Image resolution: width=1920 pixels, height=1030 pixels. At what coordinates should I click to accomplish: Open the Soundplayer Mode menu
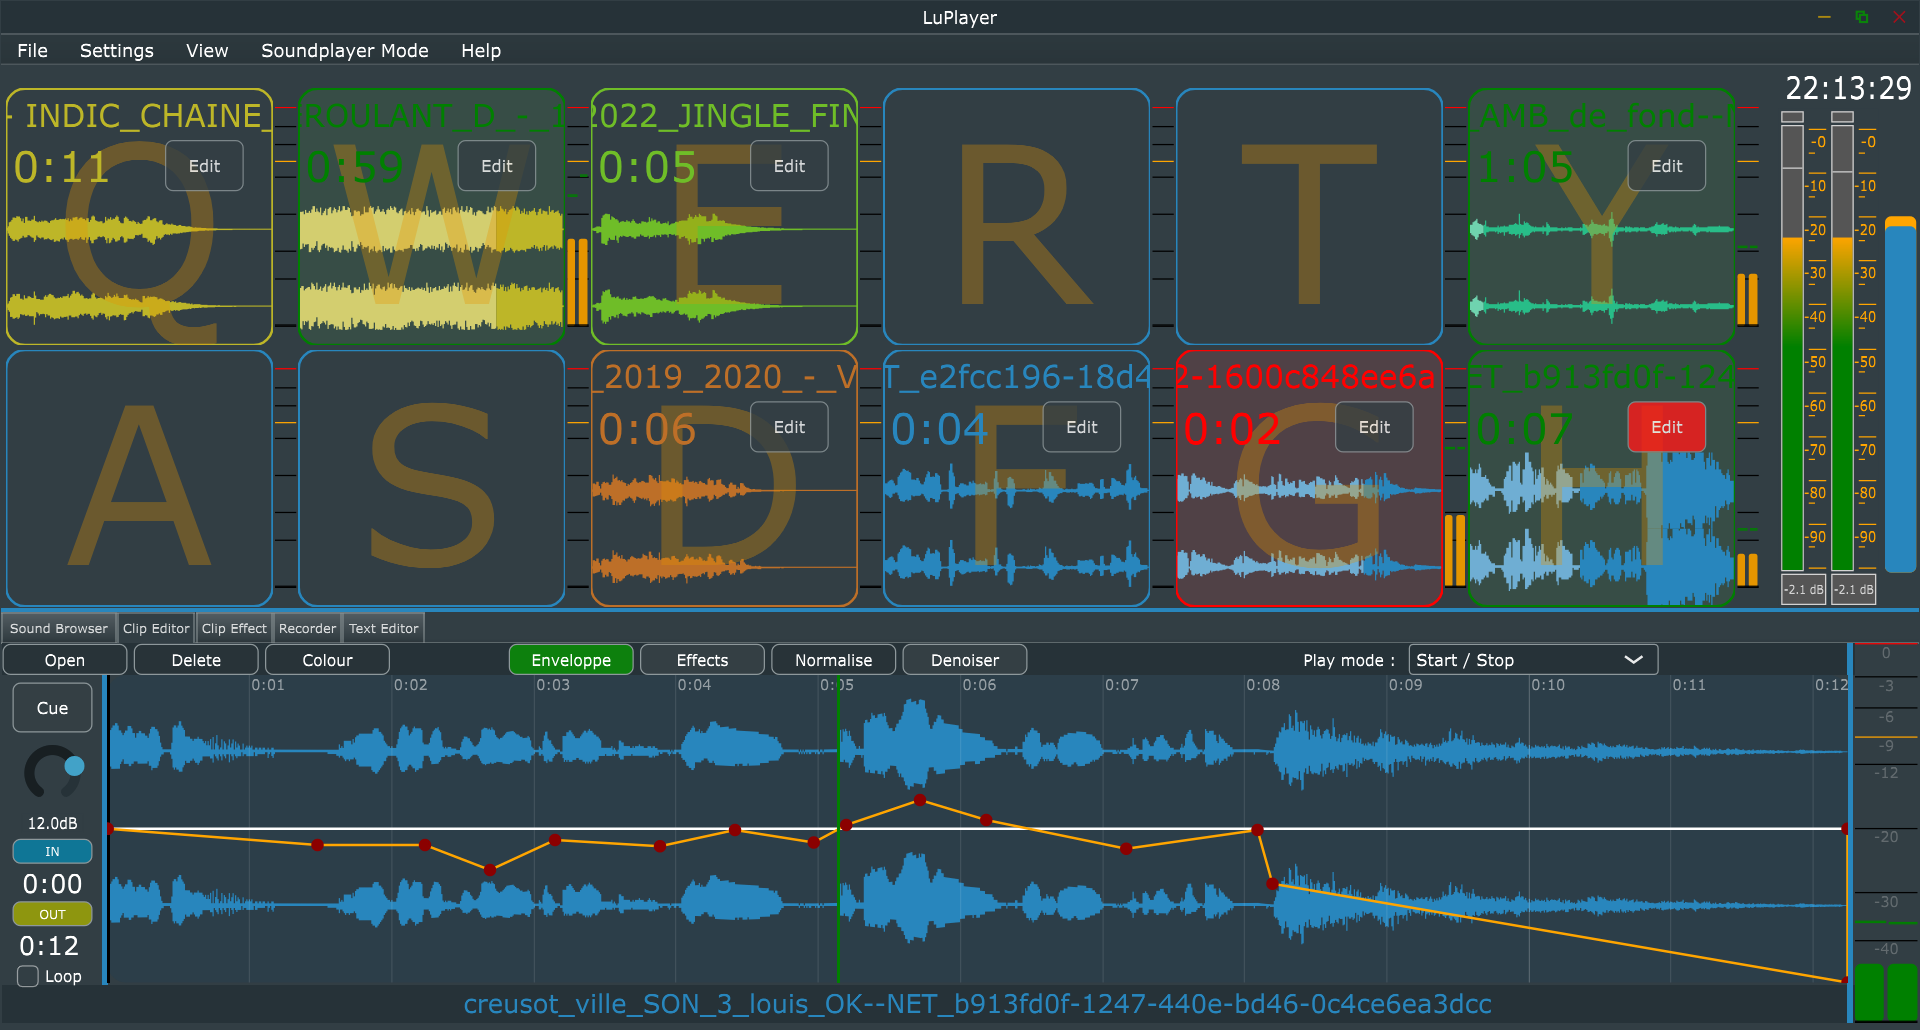tap(344, 50)
